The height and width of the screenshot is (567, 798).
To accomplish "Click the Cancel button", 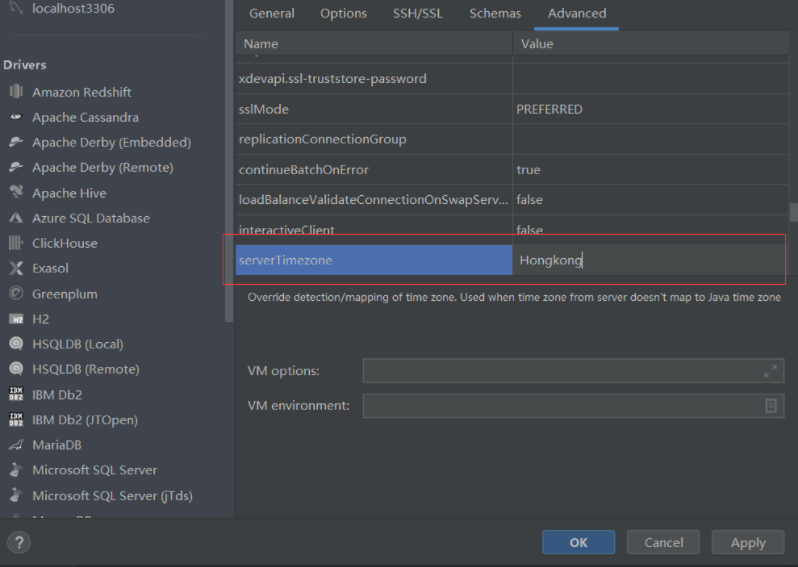I will pyautogui.click(x=664, y=543).
